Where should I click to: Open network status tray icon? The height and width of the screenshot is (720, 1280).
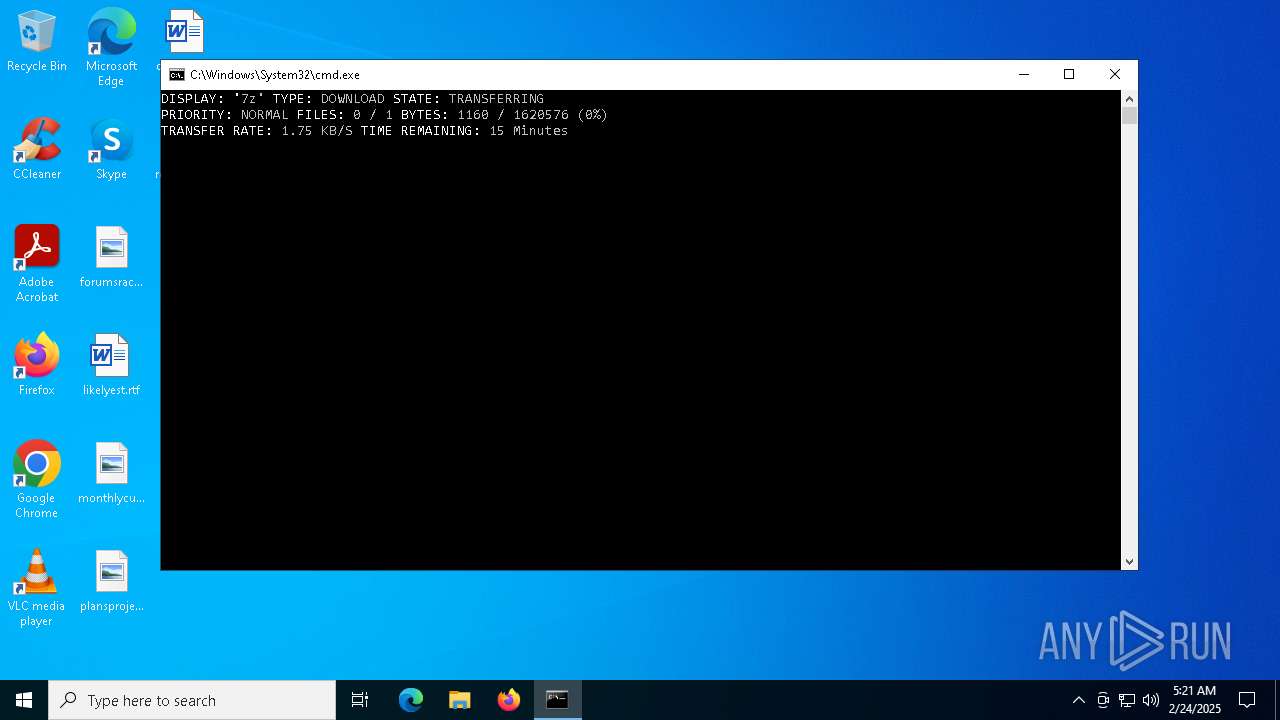tap(1127, 700)
